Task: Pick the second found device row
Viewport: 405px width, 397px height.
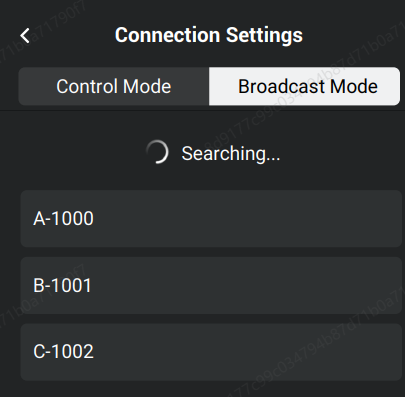Action: pos(211,285)
